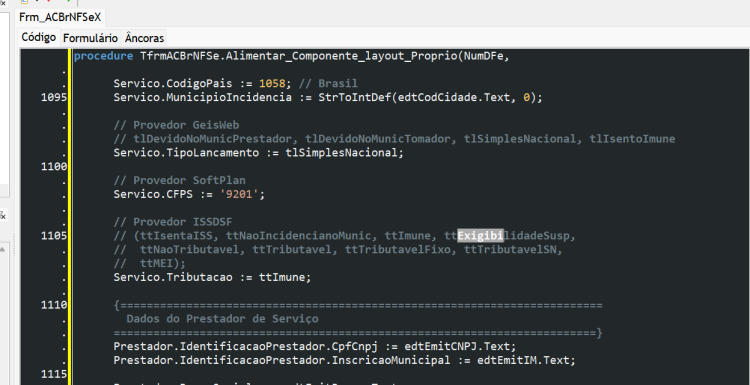Click 'Servico.Tributacao' identifier
The width and height of the screenshot is (750, 385).
(173, 277)
